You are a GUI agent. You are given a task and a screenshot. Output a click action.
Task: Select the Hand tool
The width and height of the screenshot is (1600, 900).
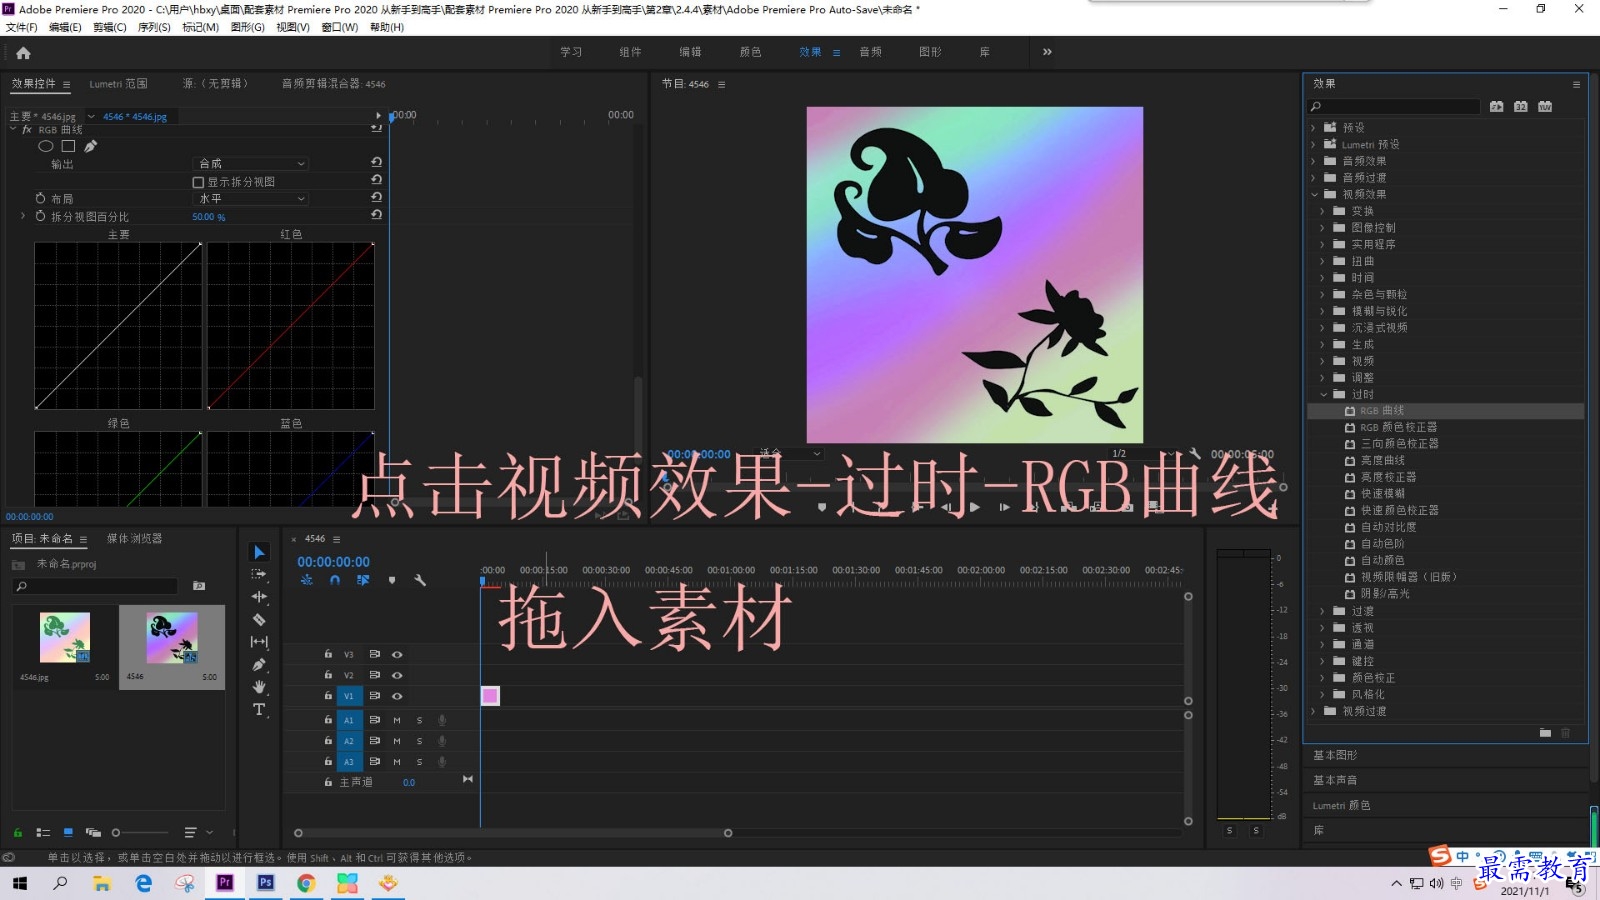259,687
